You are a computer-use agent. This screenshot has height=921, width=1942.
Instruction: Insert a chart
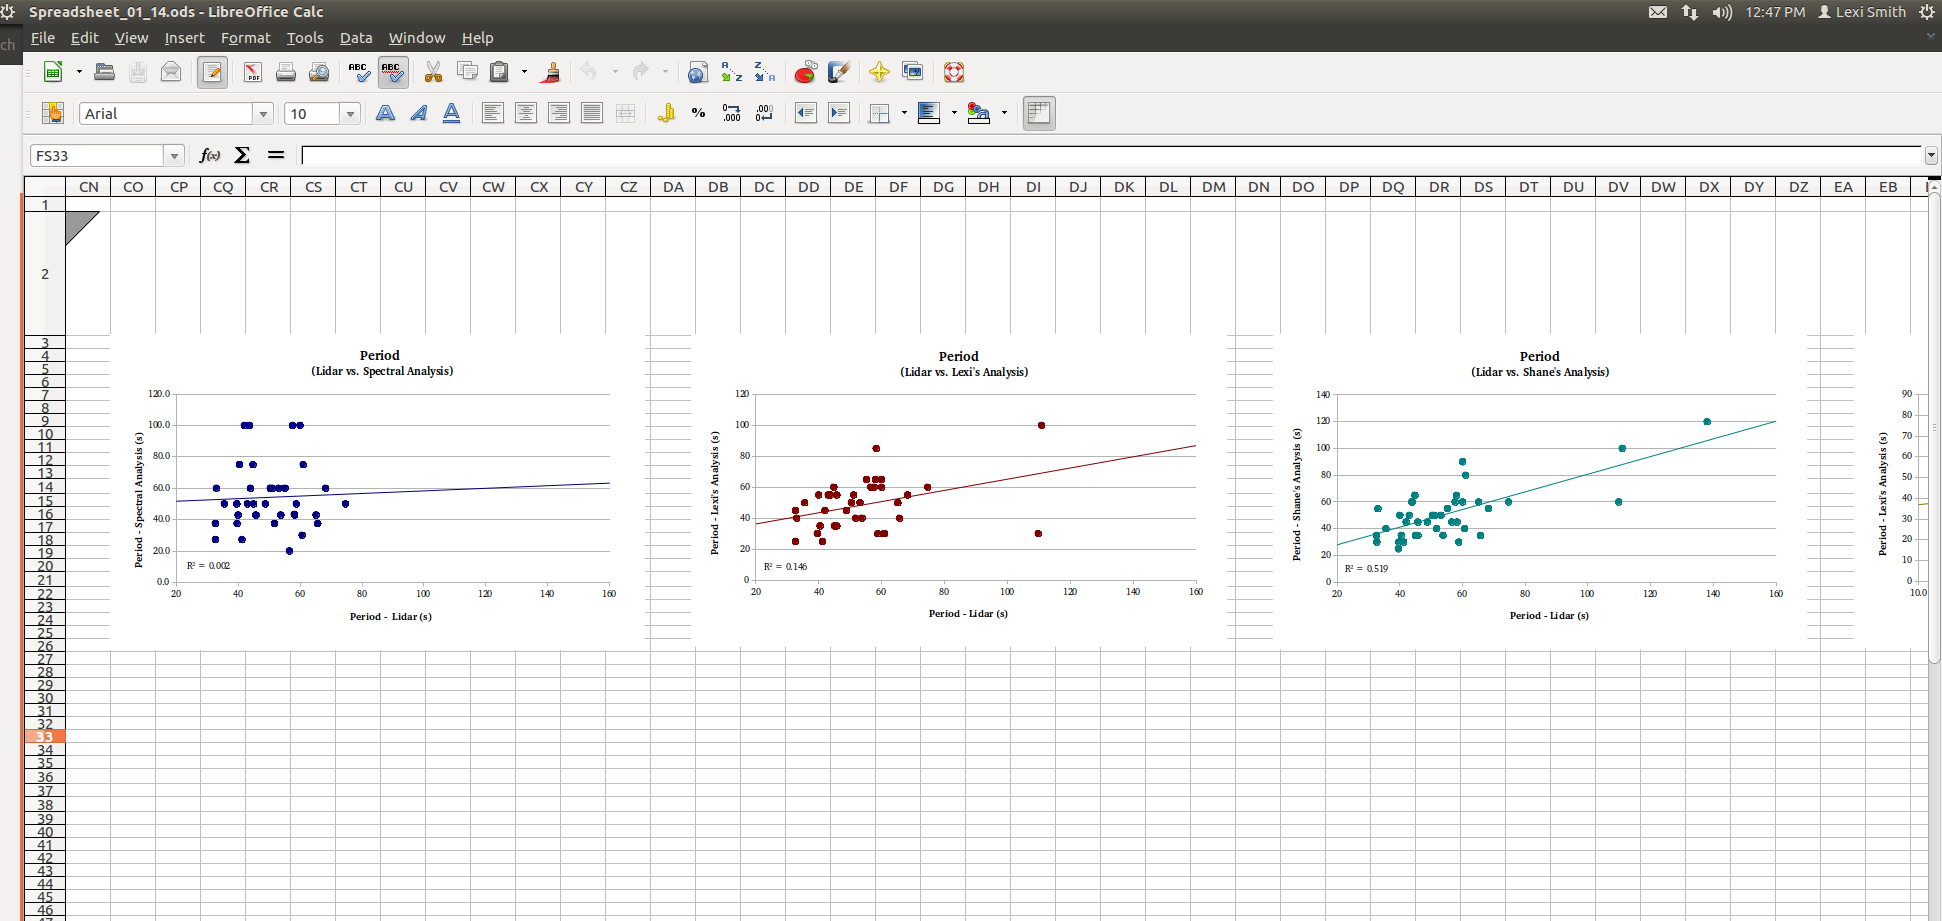pos(805,72)
